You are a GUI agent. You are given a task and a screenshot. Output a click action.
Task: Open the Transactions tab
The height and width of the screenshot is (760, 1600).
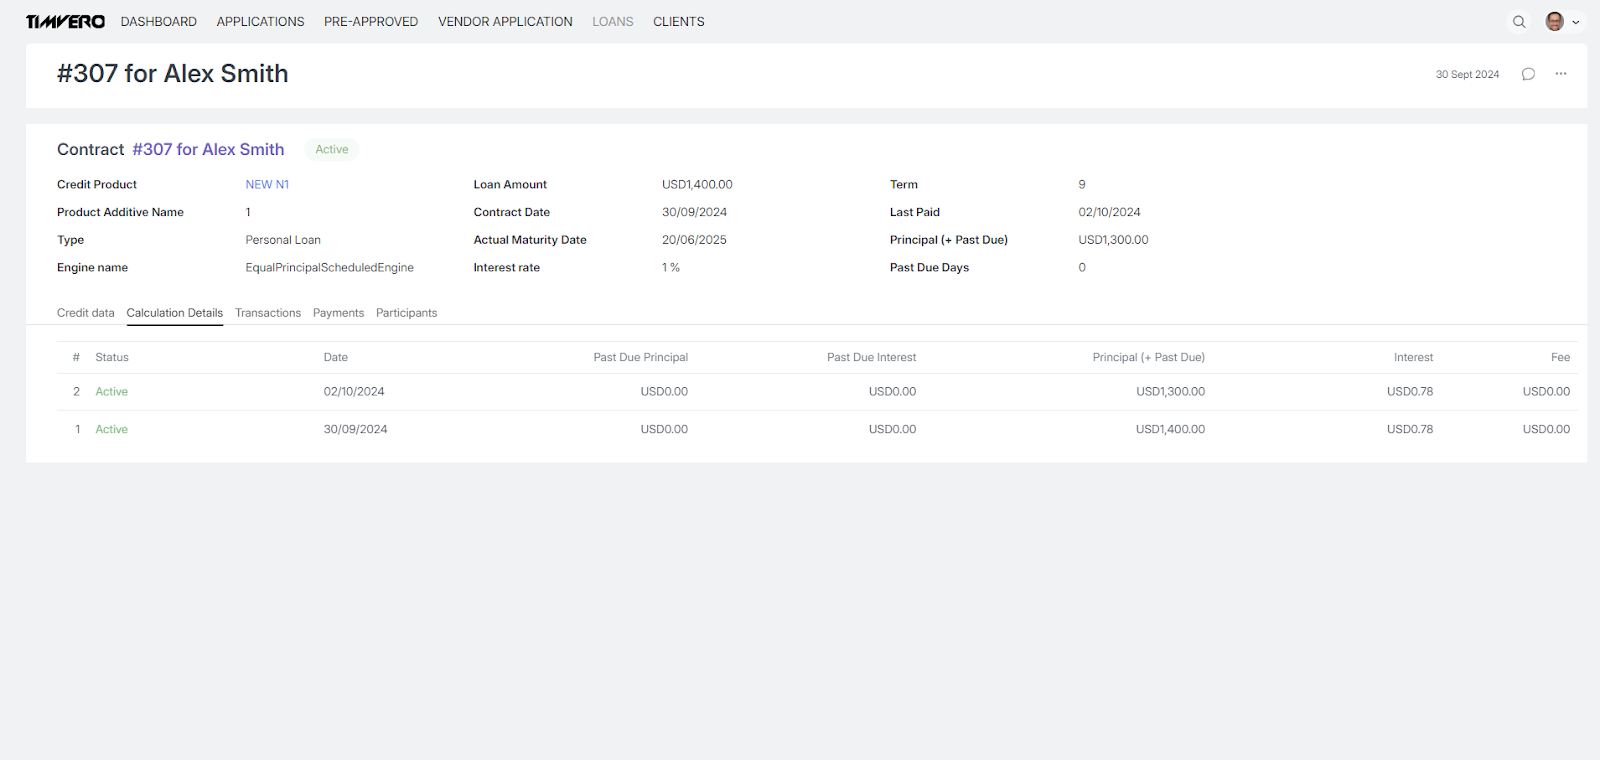click(268, 313)
